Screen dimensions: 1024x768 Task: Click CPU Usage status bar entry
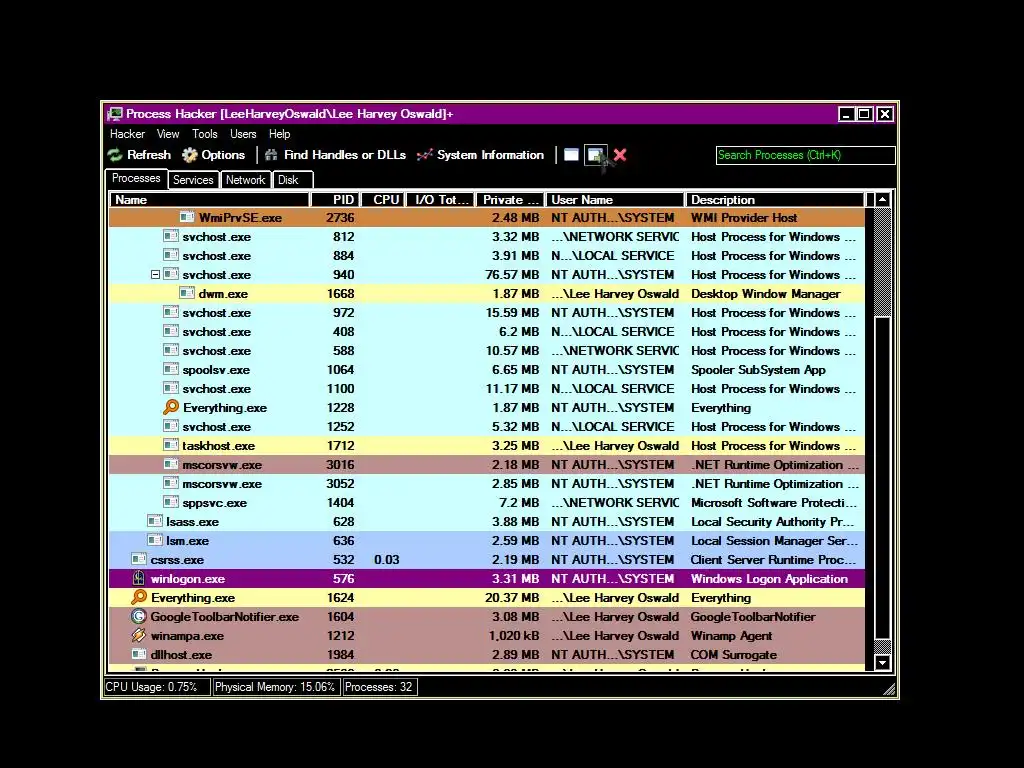point(157,687)
